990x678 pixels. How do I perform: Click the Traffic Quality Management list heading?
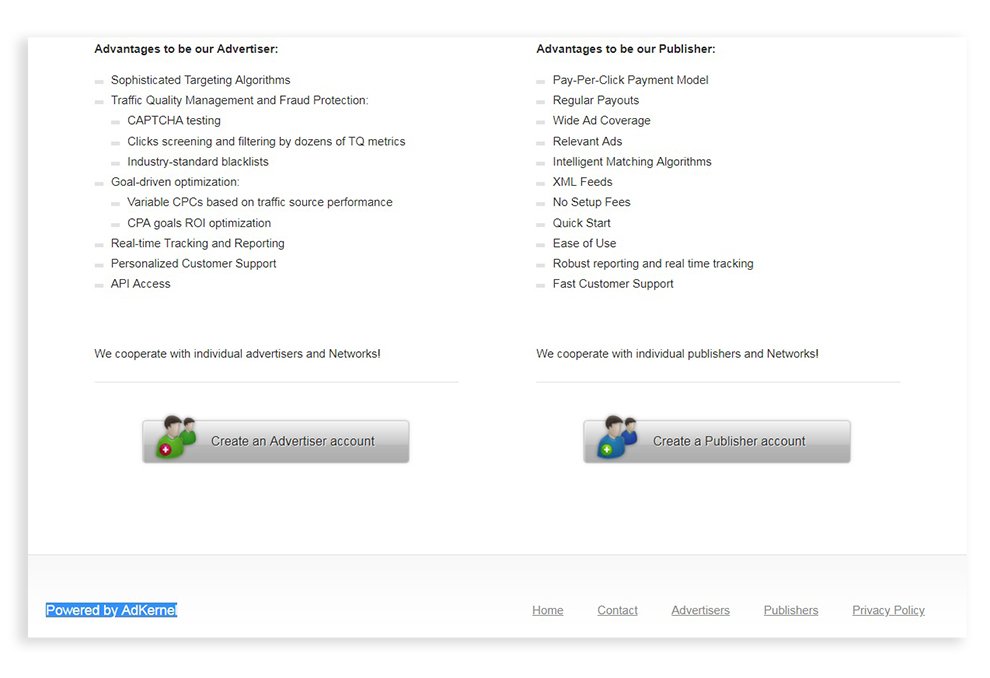click(x=240, y=100)
